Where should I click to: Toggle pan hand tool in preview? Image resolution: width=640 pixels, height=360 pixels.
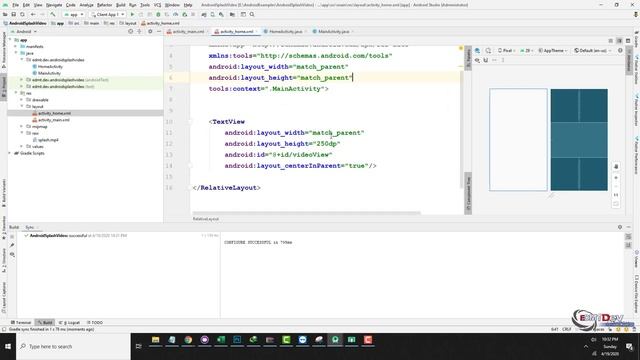(x=616, y=167)
